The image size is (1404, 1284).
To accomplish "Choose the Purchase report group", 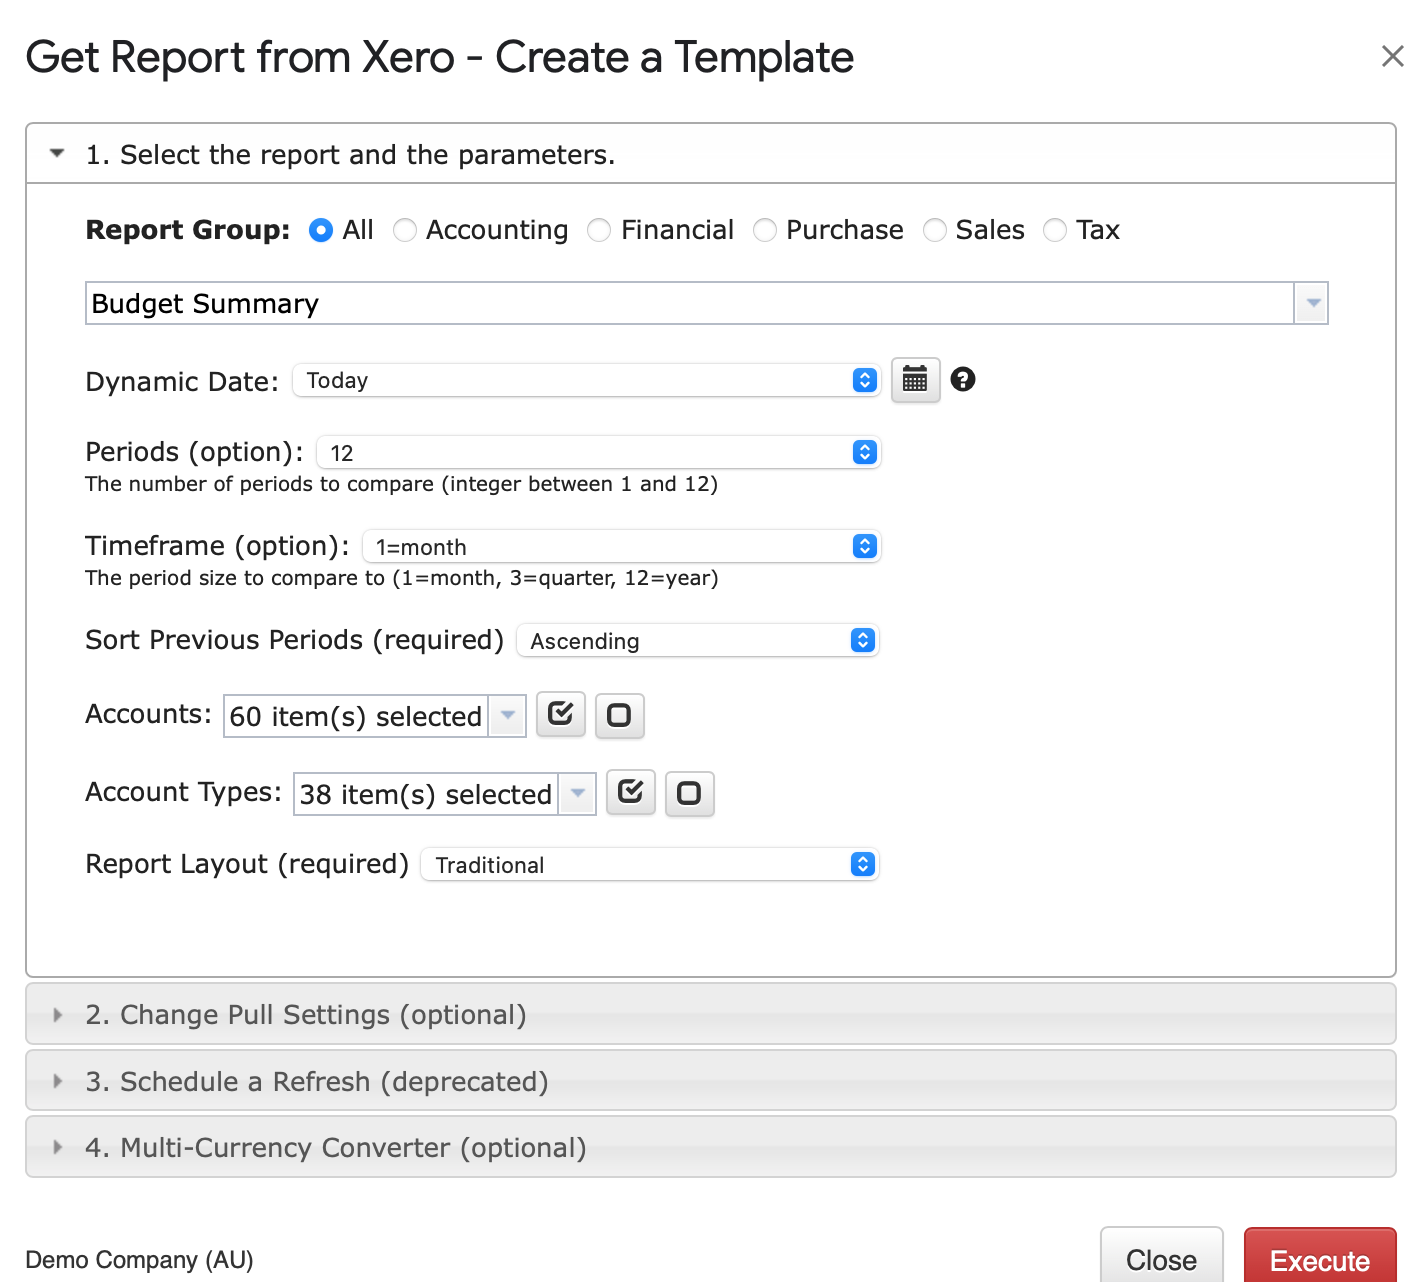I will 765,230.
